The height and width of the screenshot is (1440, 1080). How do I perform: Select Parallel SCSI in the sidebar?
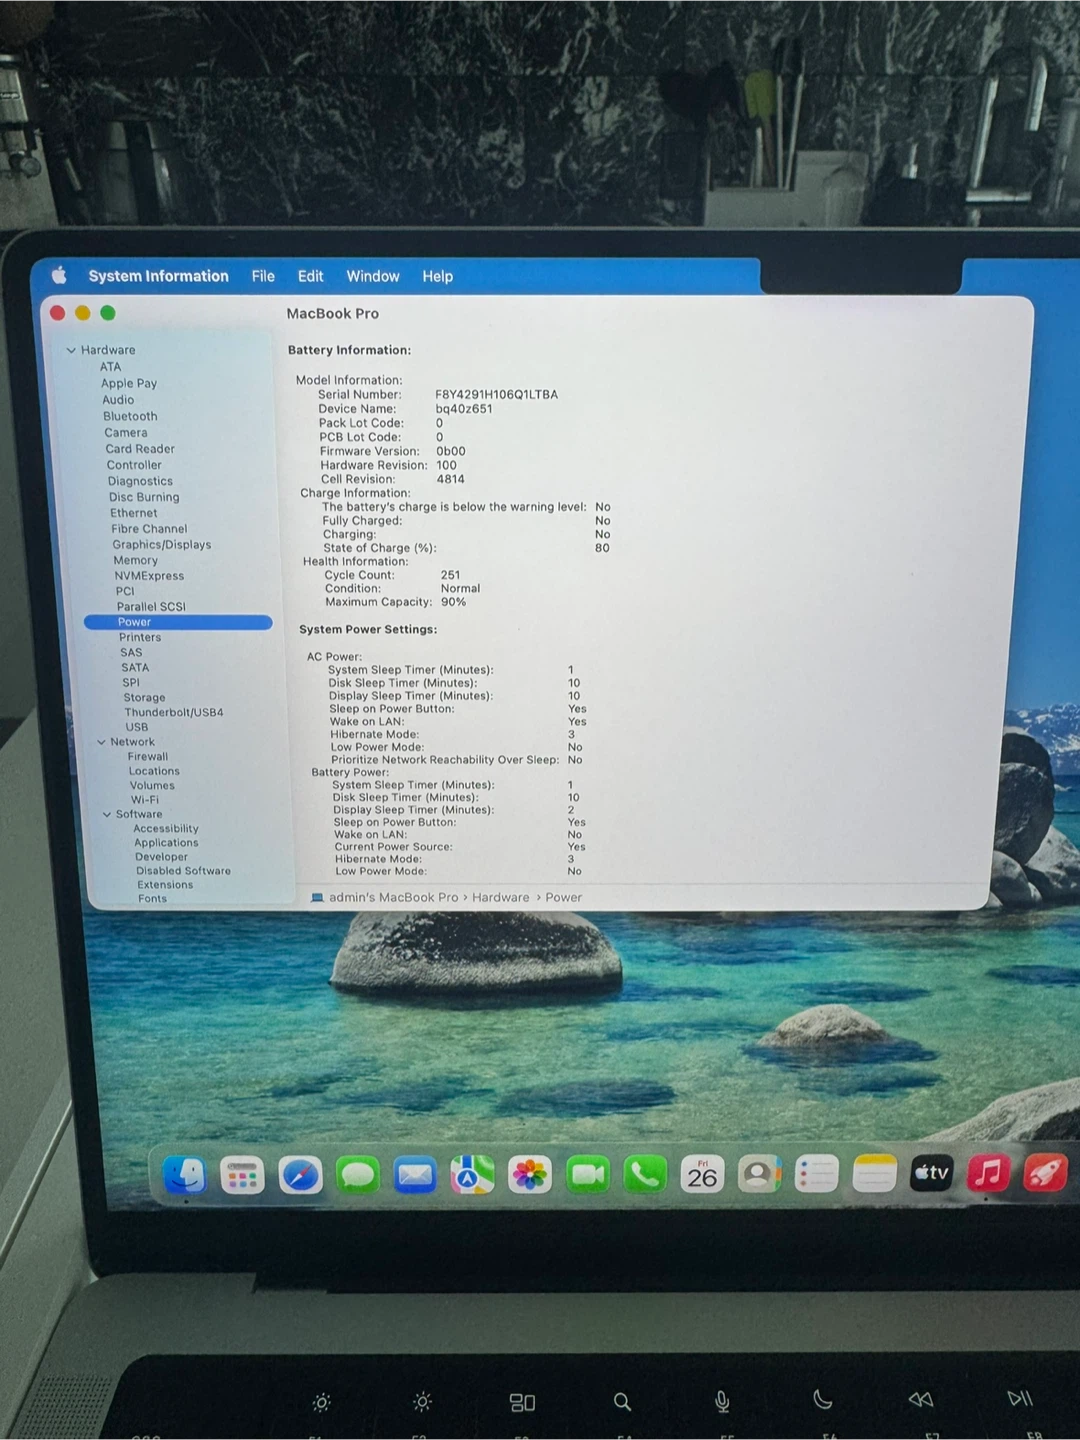151,607
